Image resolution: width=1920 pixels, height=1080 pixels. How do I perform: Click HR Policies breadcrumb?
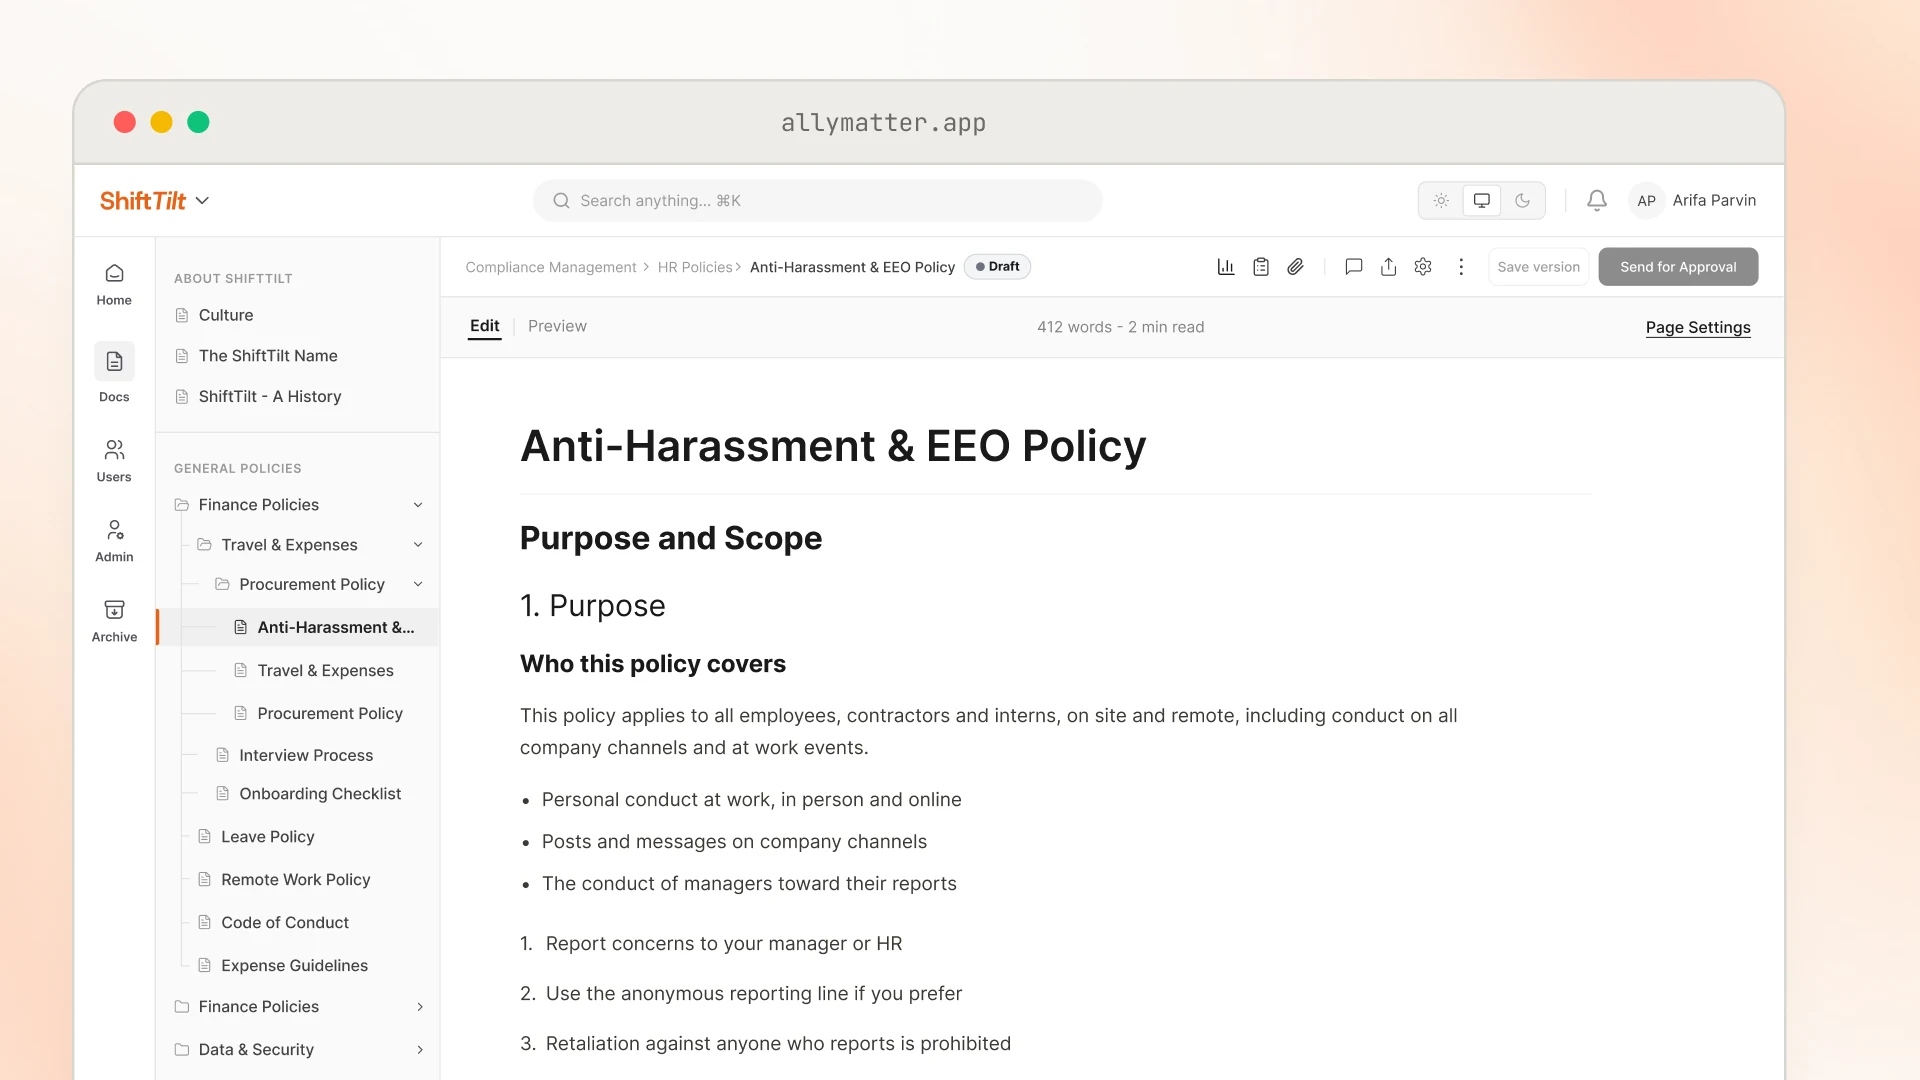(695, 267)
